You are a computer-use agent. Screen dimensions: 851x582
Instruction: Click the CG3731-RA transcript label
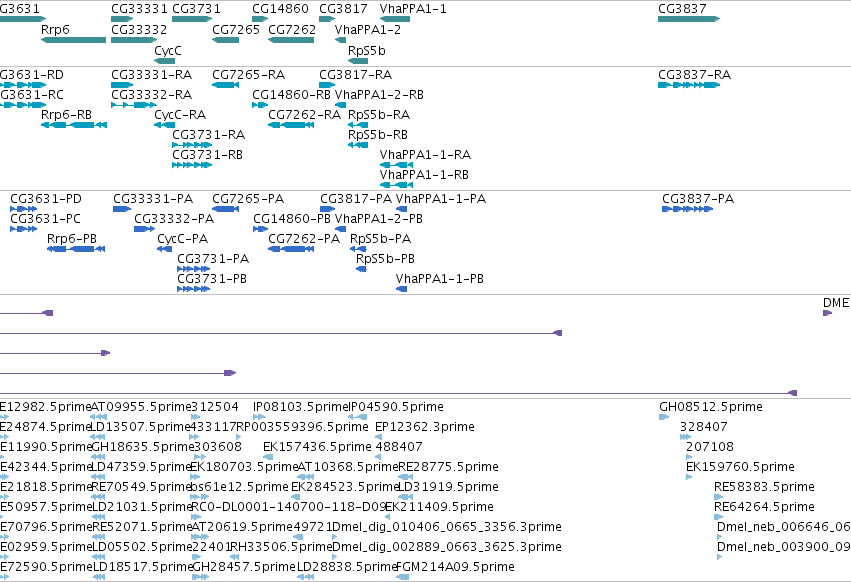pyautogui.click(x=208, y=135)
